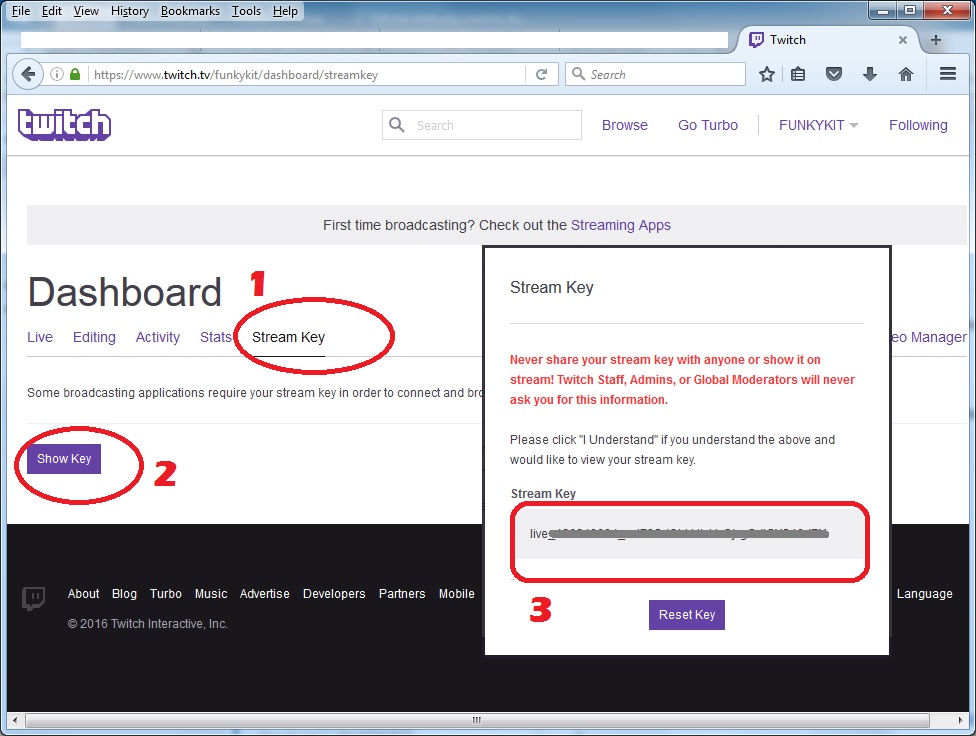This screenshot has width=976, height=736.
Task: Open the View menu
Action: click(86, 11)
